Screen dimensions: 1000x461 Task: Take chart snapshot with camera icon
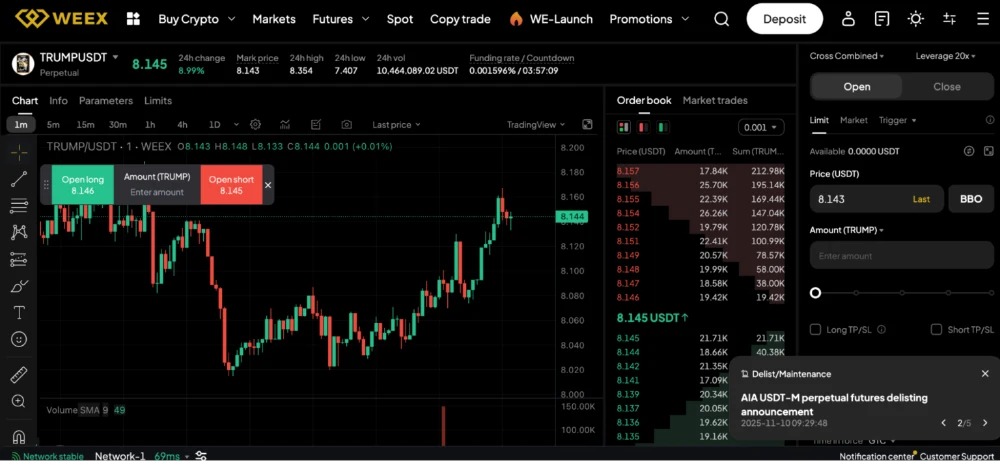[x=346, y=125]
